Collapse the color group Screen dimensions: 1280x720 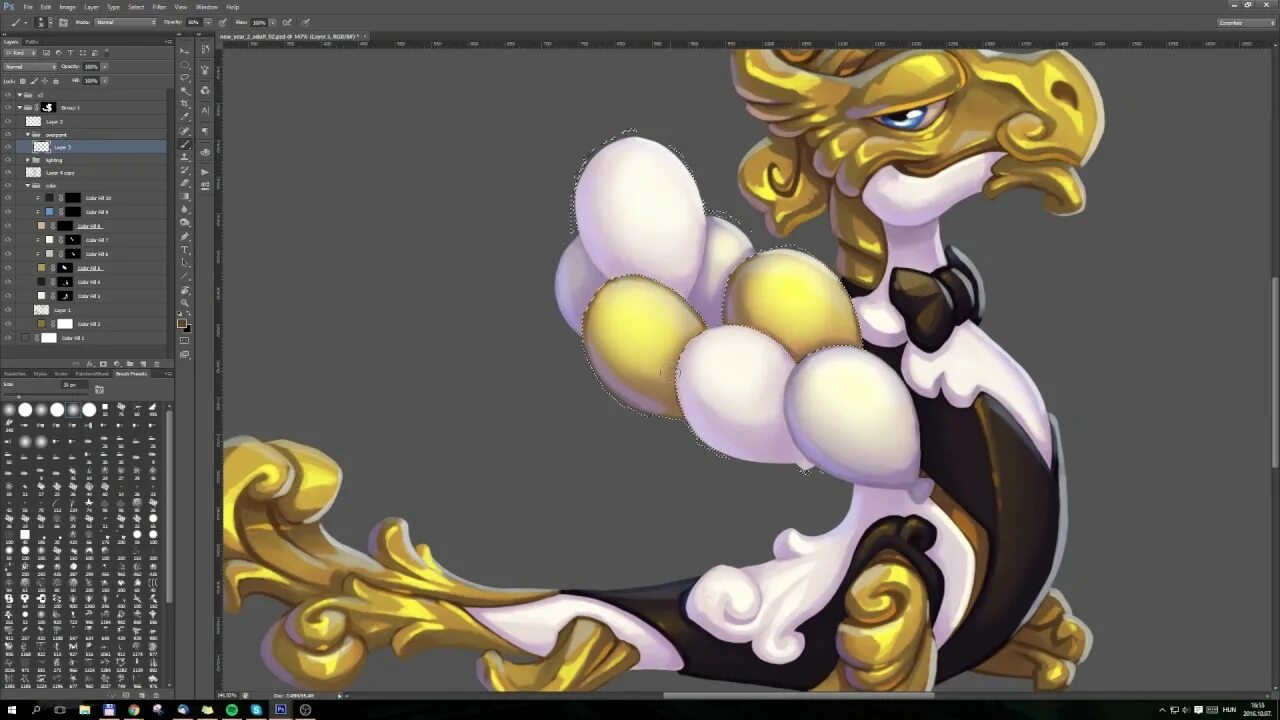pyautogui.click(x=28, y=185)
